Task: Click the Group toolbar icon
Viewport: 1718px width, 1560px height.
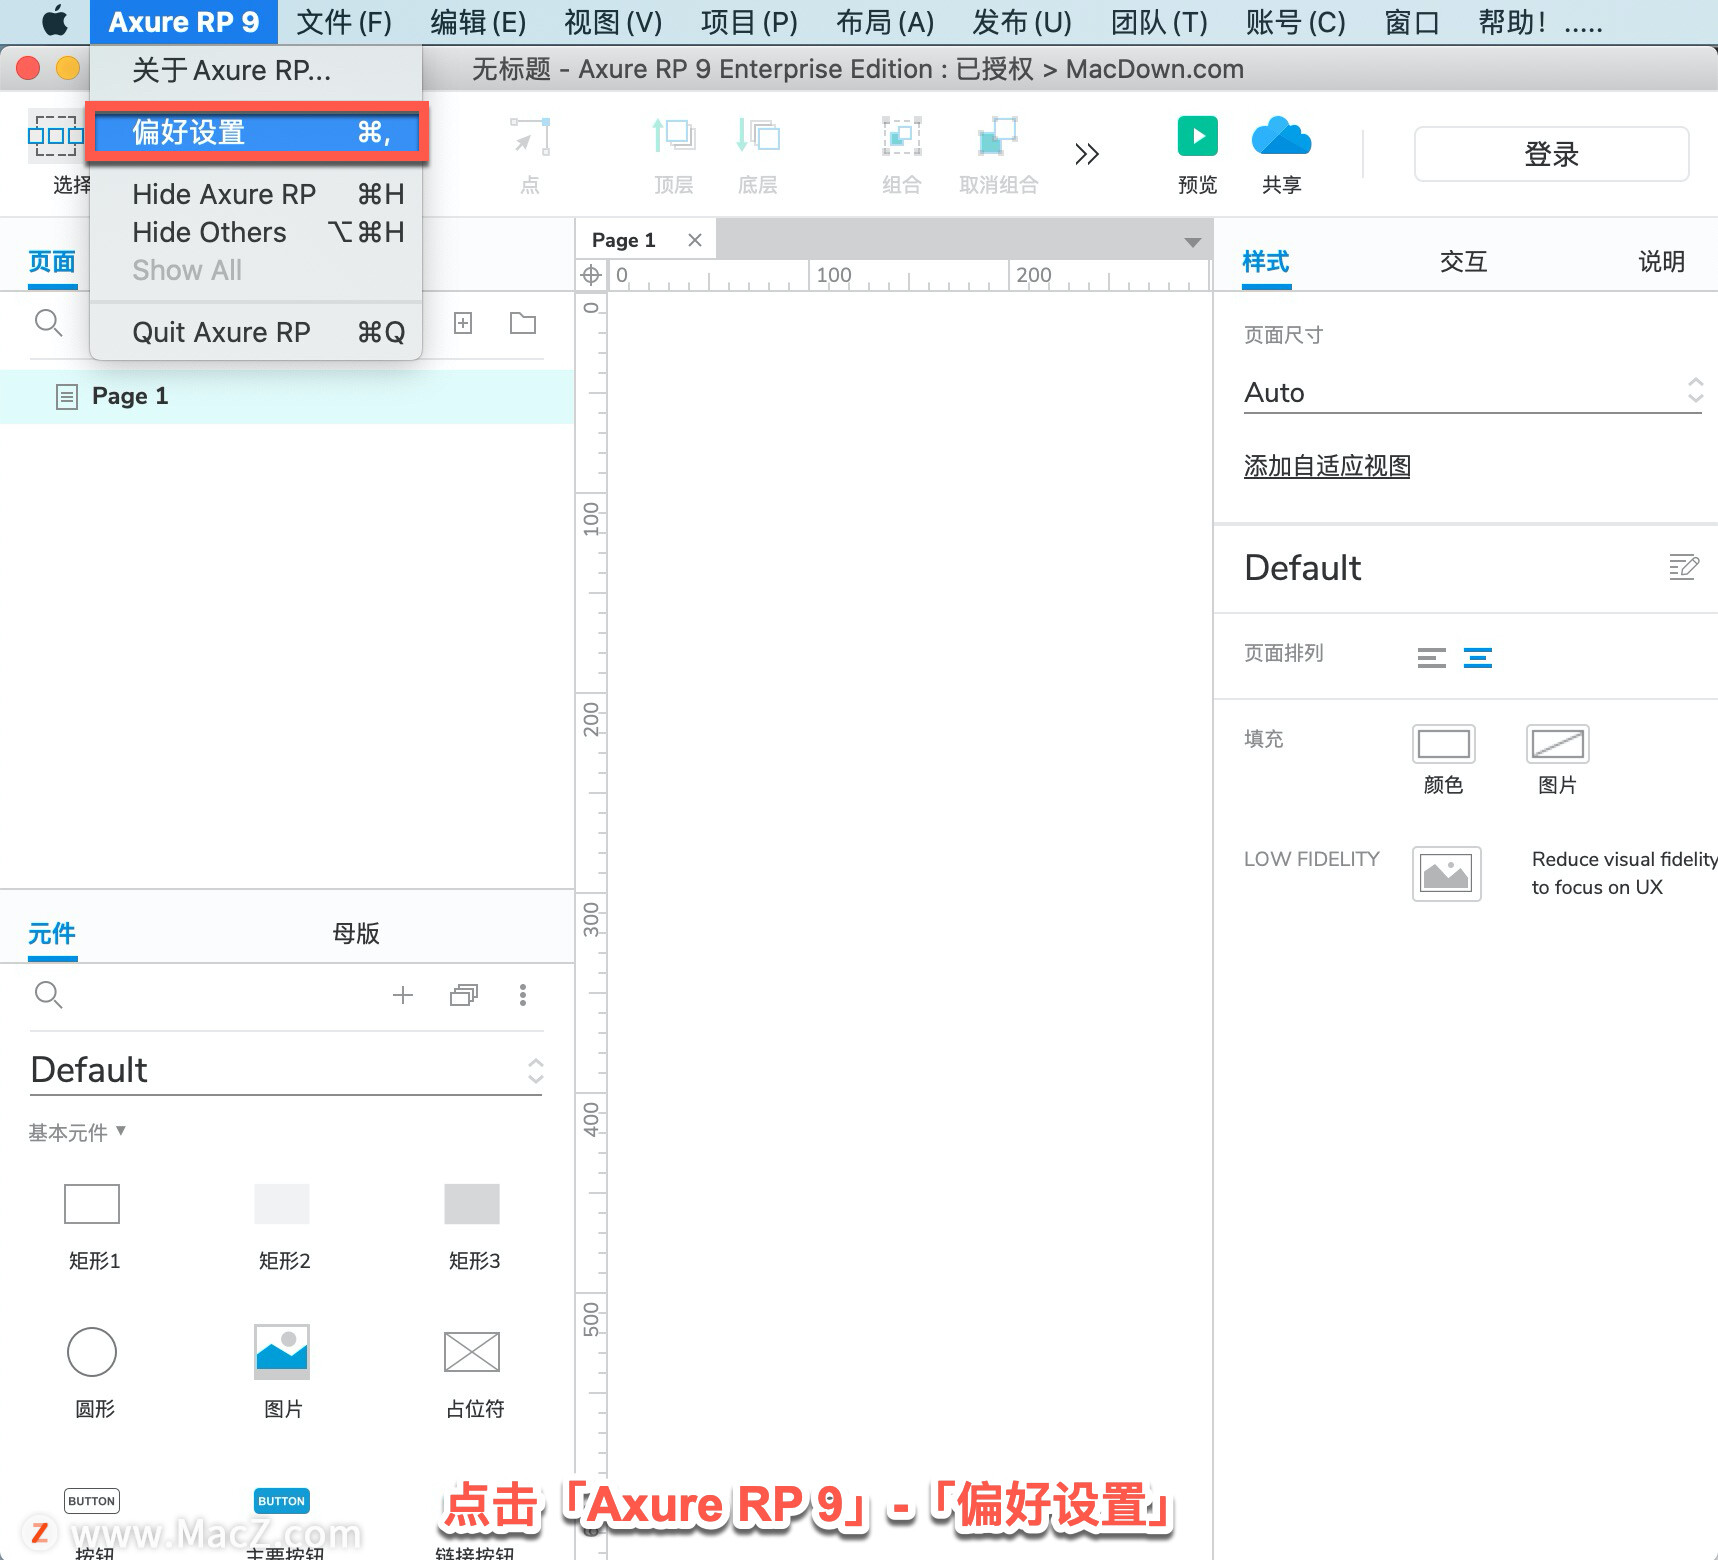Action: click(x=901, y=136)
